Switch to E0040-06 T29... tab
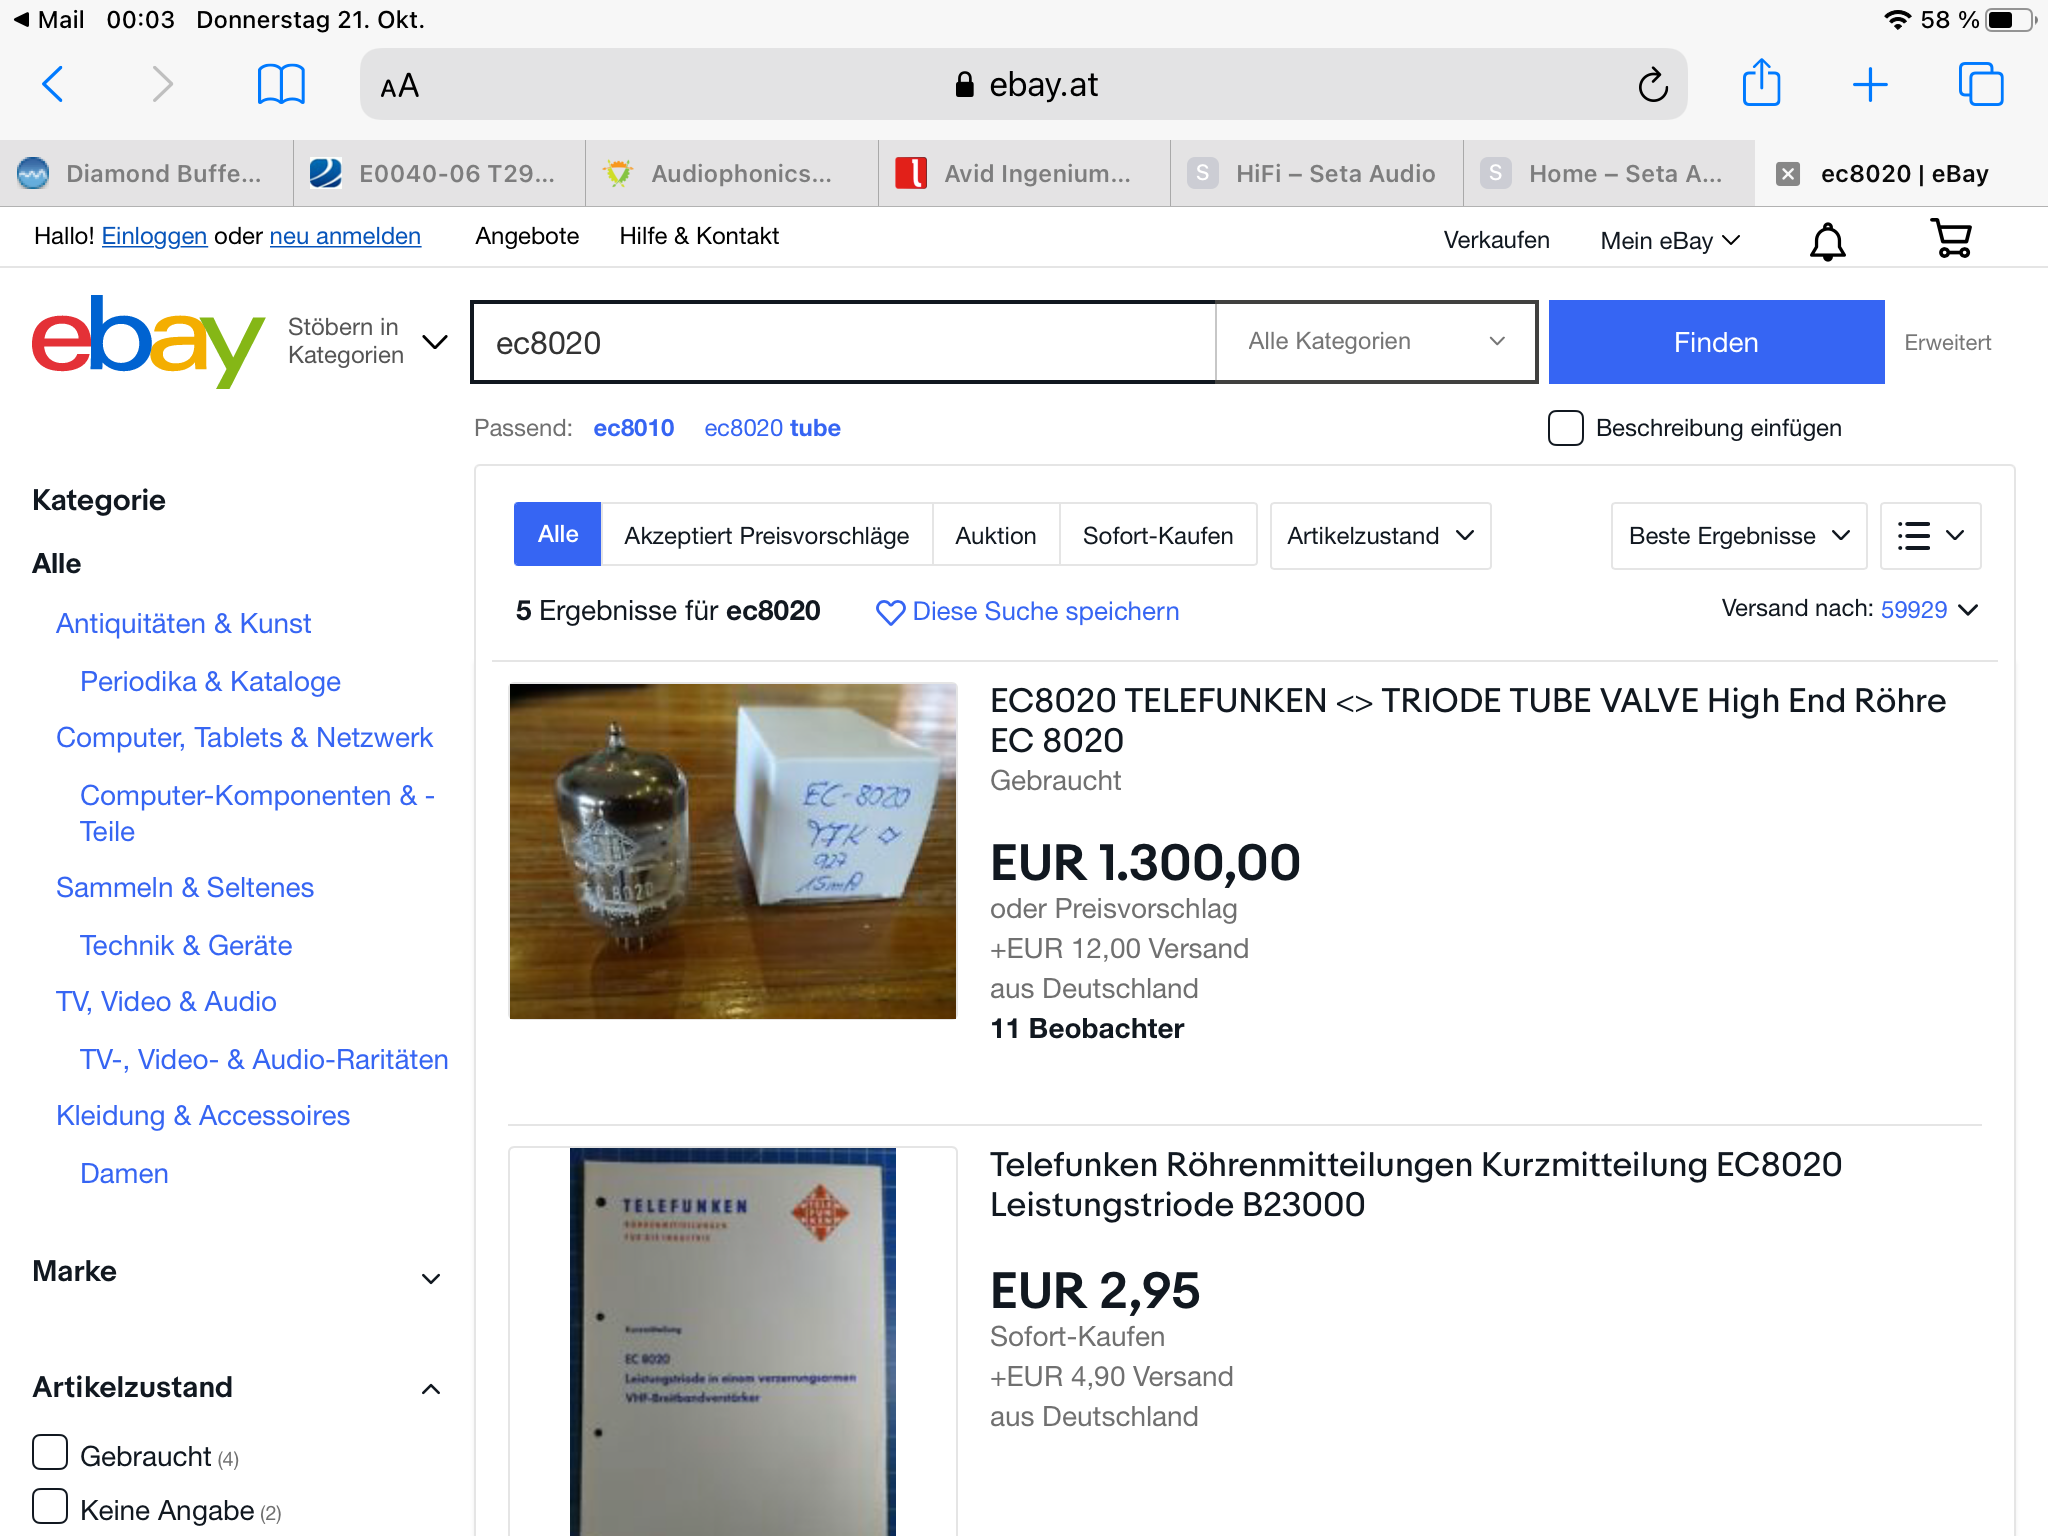 (439, 174)
